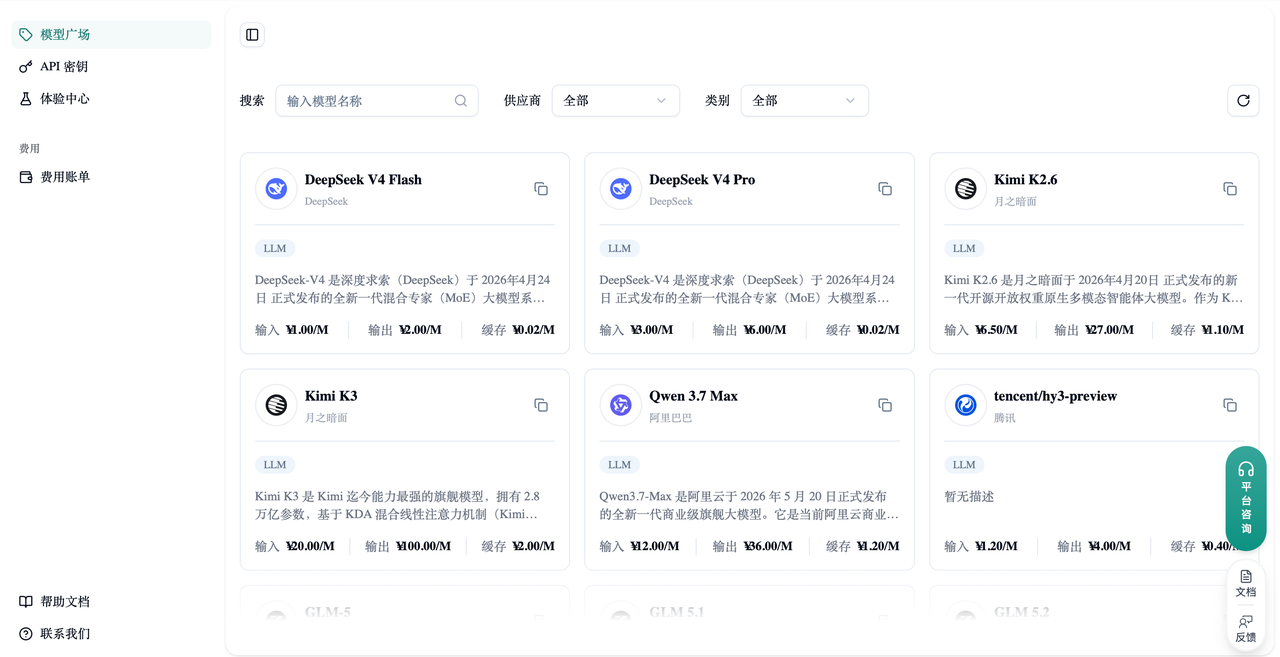This screenshot has height=657, width=1280.
Task: Click the 帮助文档 book icon
Action: (x=26, y=602)
